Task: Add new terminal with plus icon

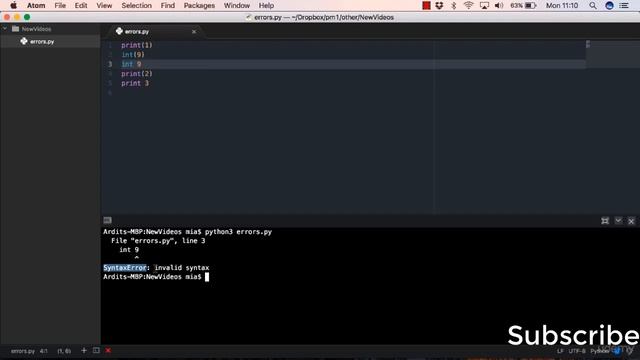Action: click(x=84, y=350)
